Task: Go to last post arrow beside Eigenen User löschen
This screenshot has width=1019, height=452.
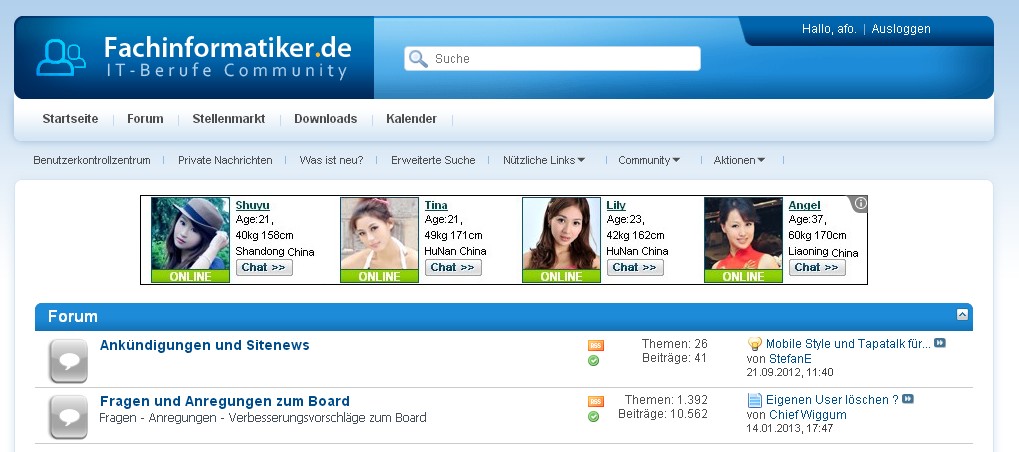Action: pyautogui.click(x=908, y=399)
